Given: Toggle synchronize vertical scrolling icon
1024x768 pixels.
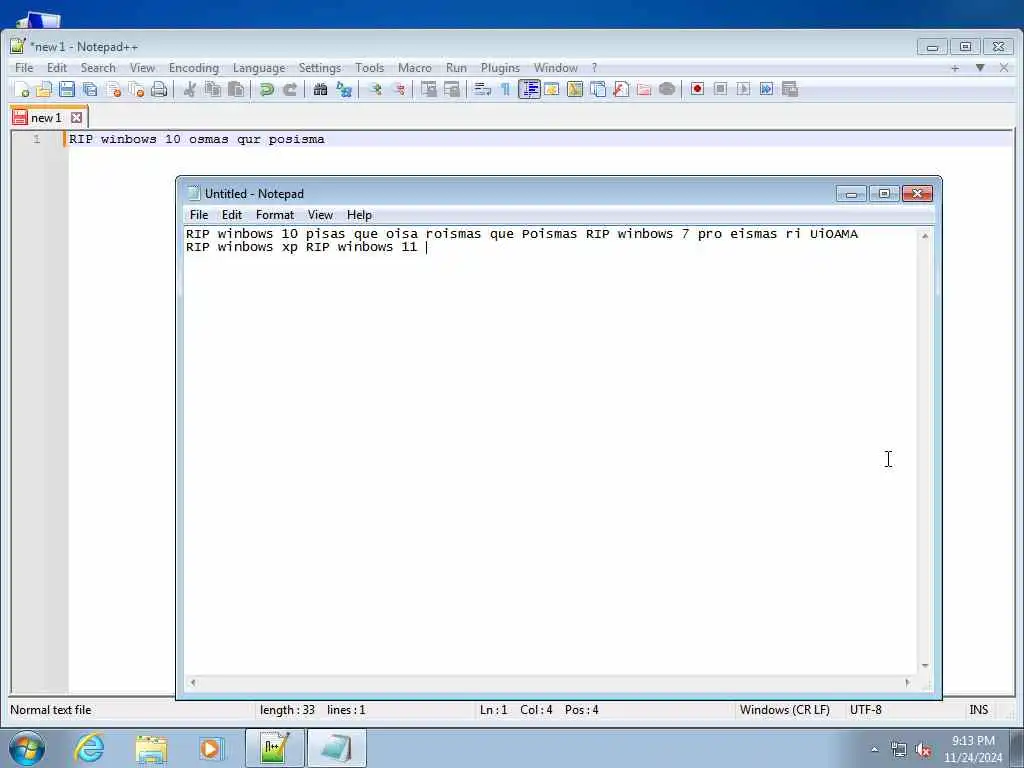Looking at the screenshot, I should tap(428, 89).
